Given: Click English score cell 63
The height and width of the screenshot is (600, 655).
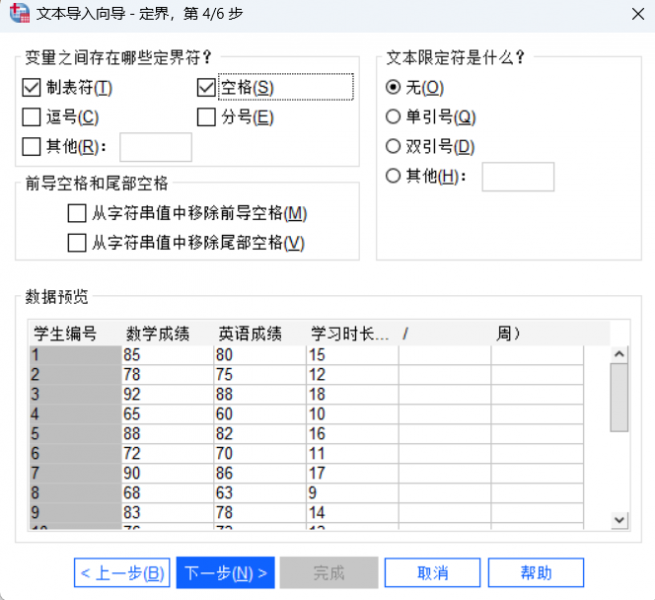Looking at the screenshot, I should tap(260, 493).
